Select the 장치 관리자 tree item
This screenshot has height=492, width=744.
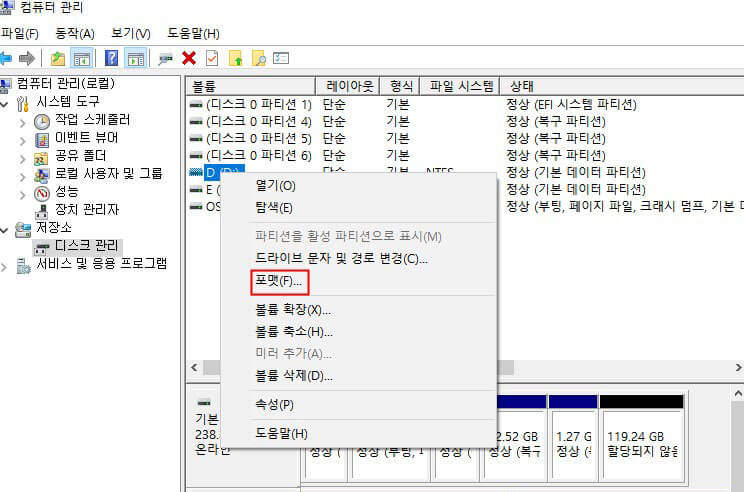(87, 209)
